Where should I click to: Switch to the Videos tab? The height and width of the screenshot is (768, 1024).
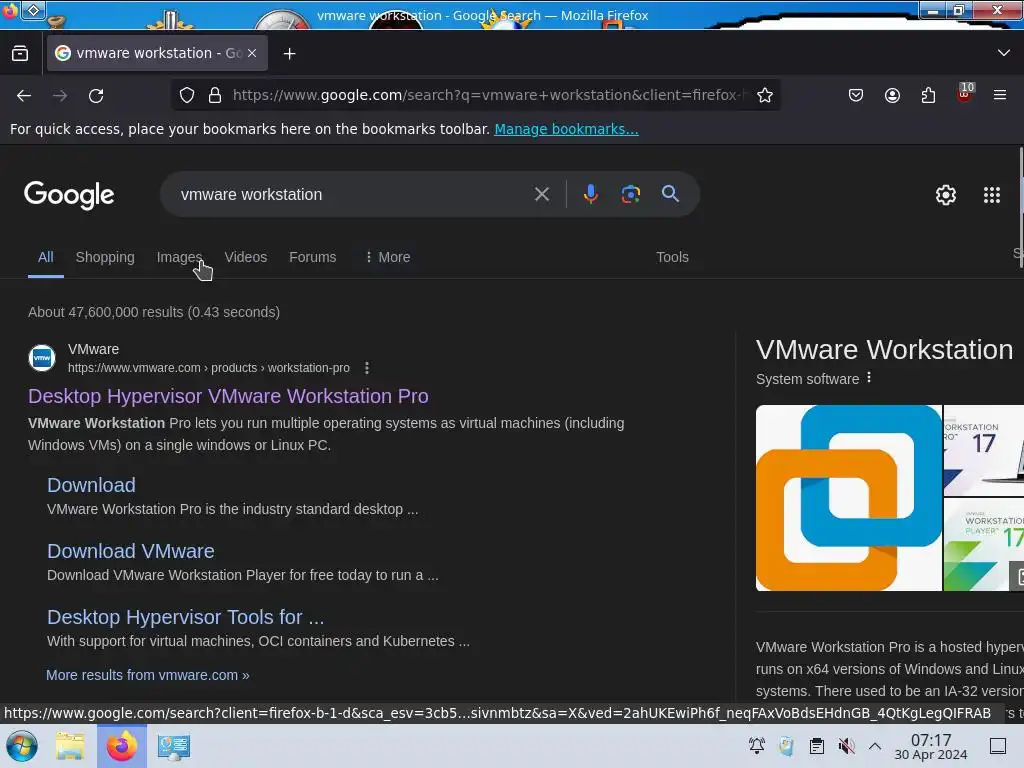tap(246, 257)
